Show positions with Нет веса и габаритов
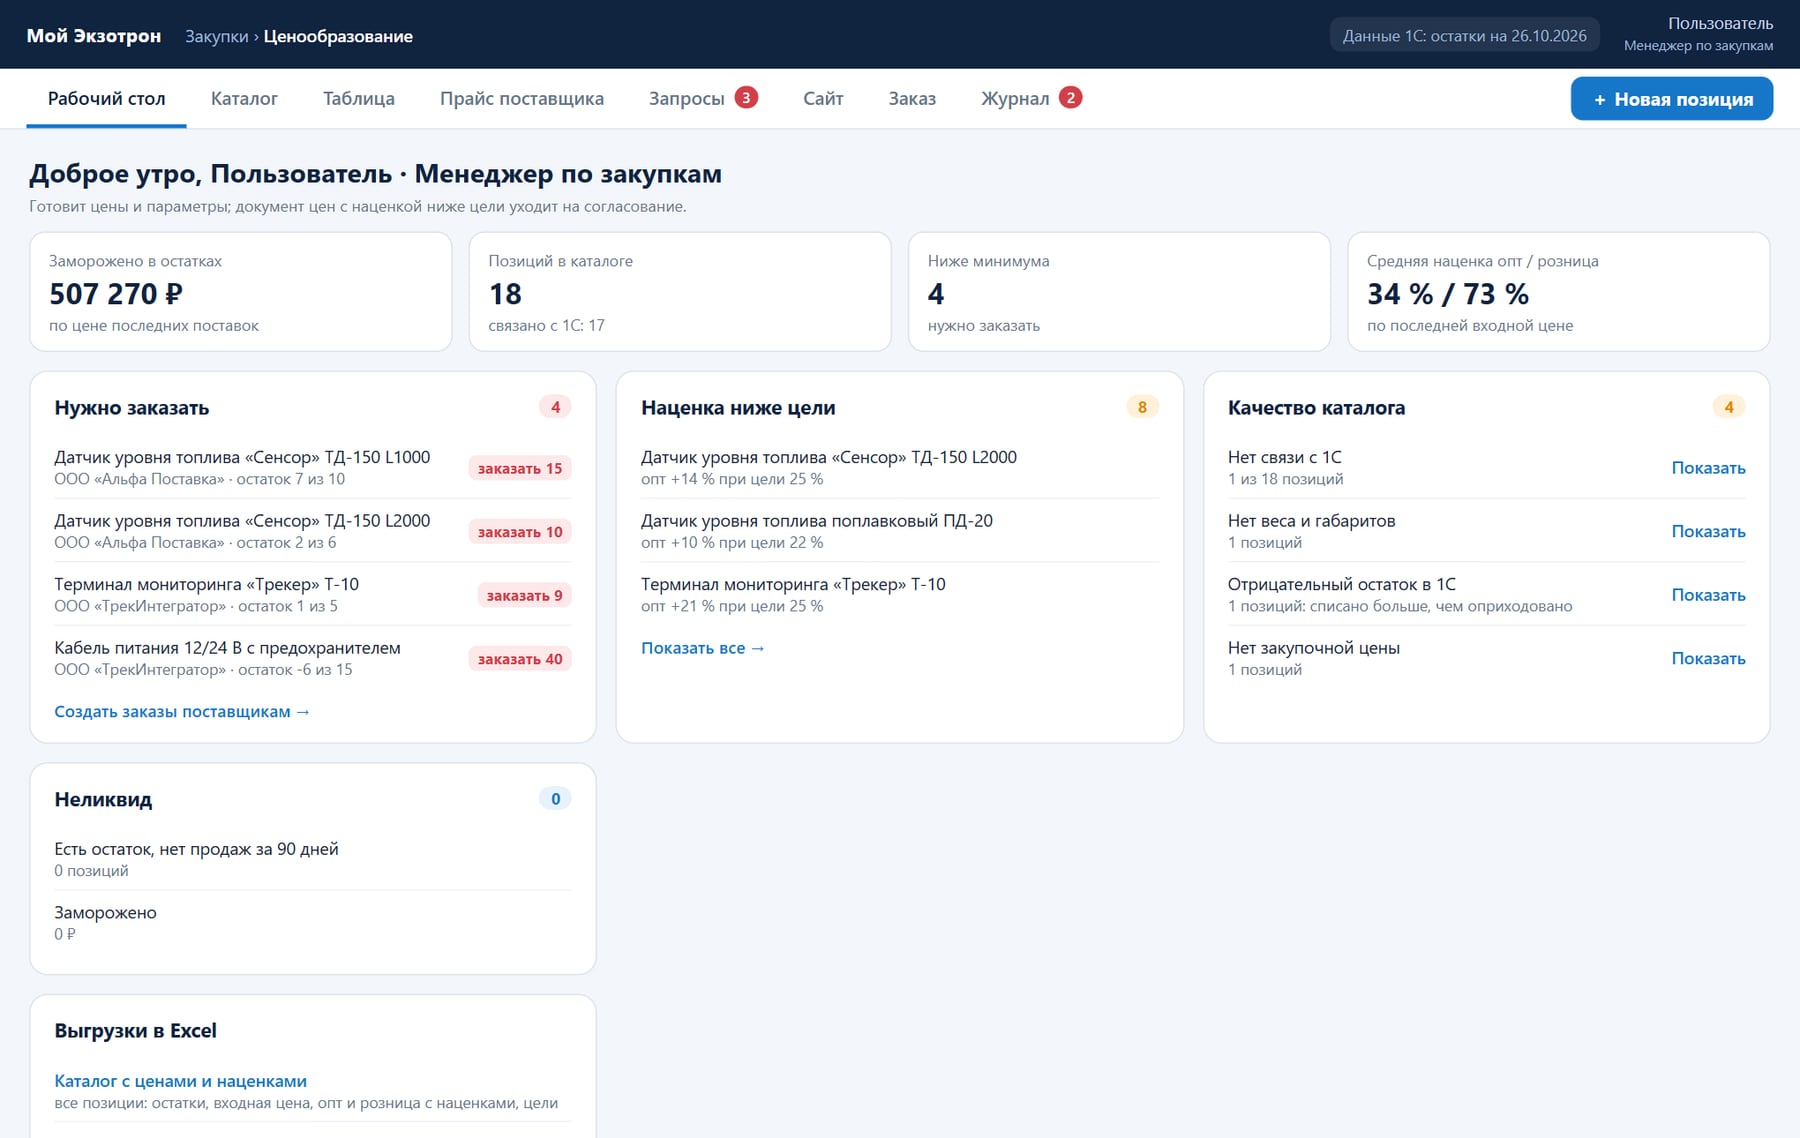Screen dimensions: 1800x1138 [1708, 531]
